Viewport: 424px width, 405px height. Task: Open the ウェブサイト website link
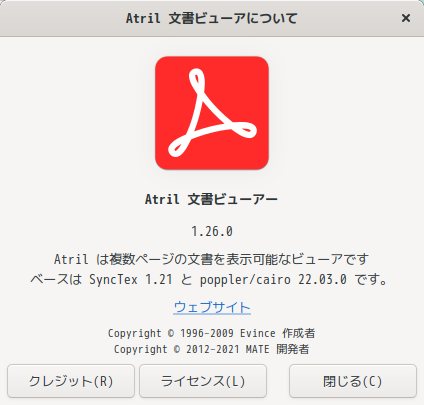pyautogui.click(x=212, y=307)
